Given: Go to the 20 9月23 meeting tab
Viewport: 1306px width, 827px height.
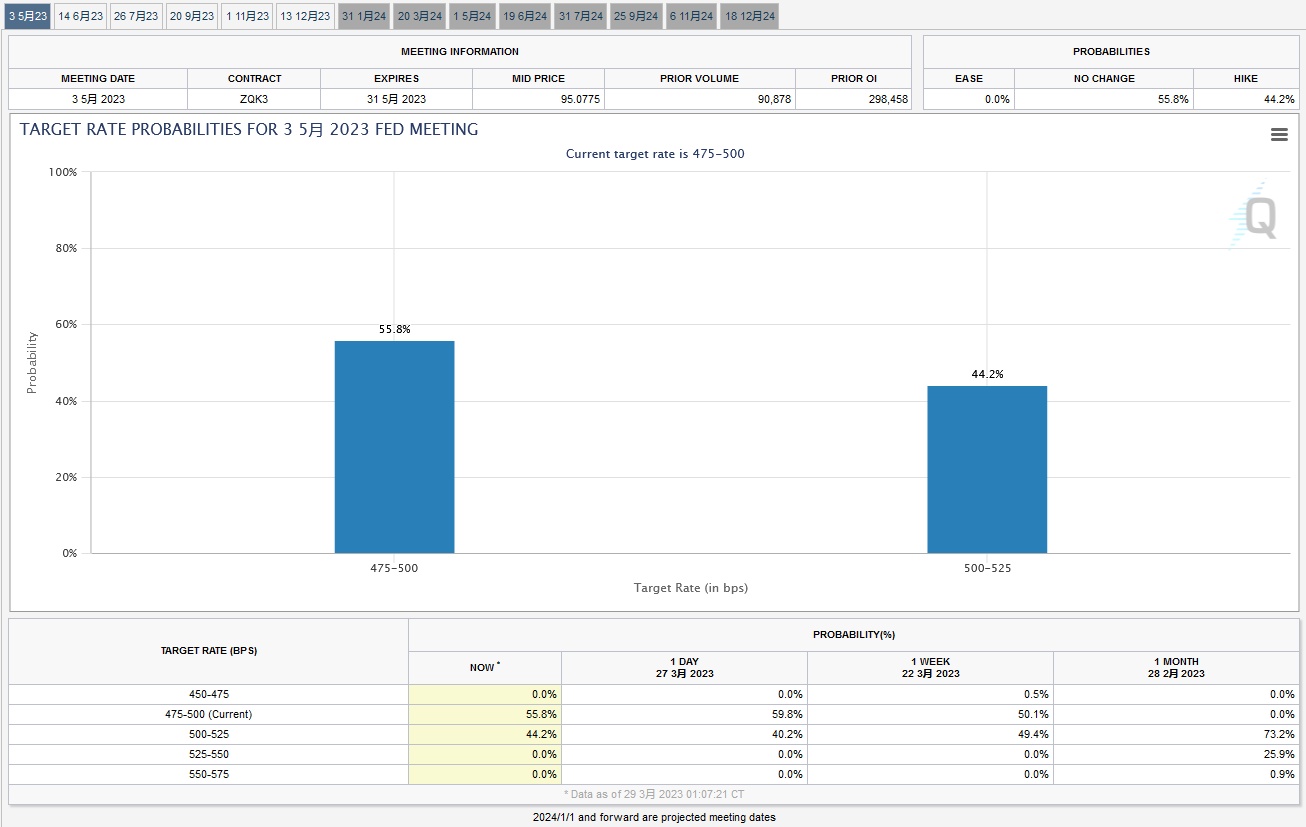Looking at the screenshot, I should coord(192,16).
